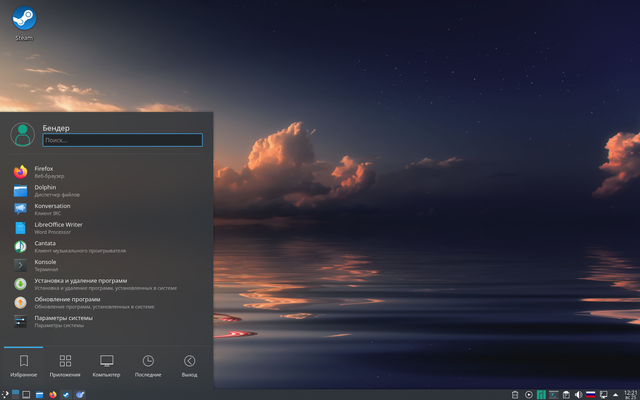Click the Бендер user avatar
The width and height of the screenshot is (640, 400).
point(22,135)
